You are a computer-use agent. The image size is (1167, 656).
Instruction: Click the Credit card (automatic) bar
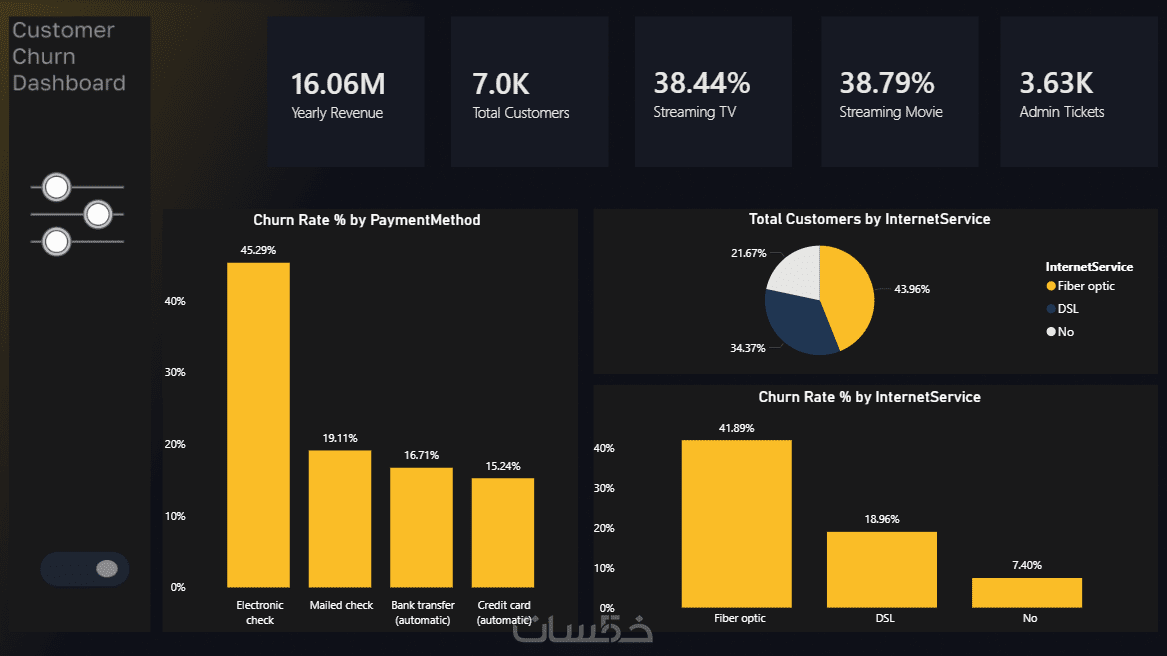(x=503, y=532)
